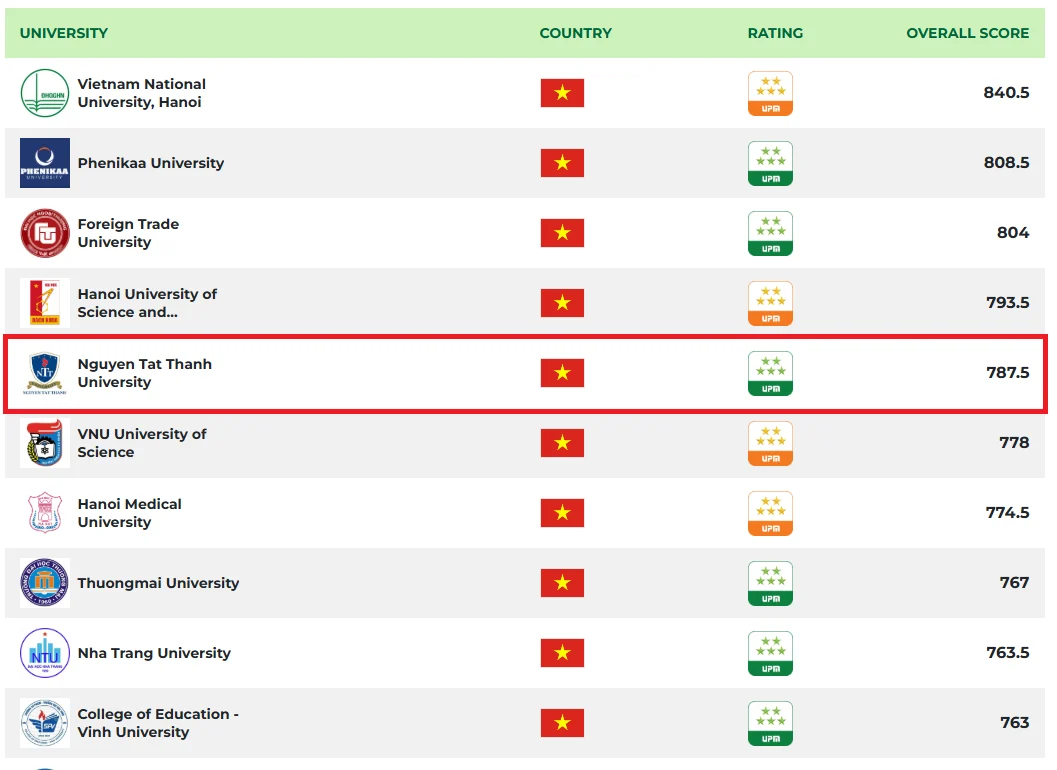Viewport: 1057px width, 770px height.
Task: Click the green UPM badge for Nguyen Tat Thanh University
Action: (x=771, y=373)
